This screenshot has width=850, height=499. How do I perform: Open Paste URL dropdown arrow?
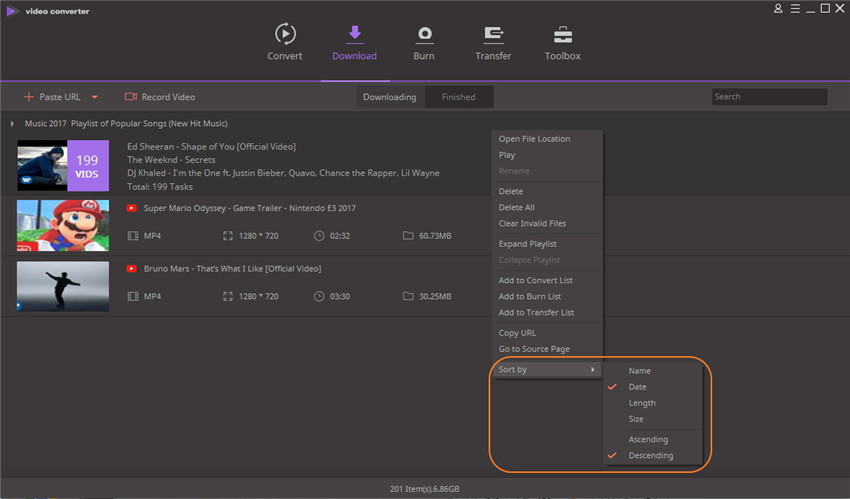click(x=95, y=97)
